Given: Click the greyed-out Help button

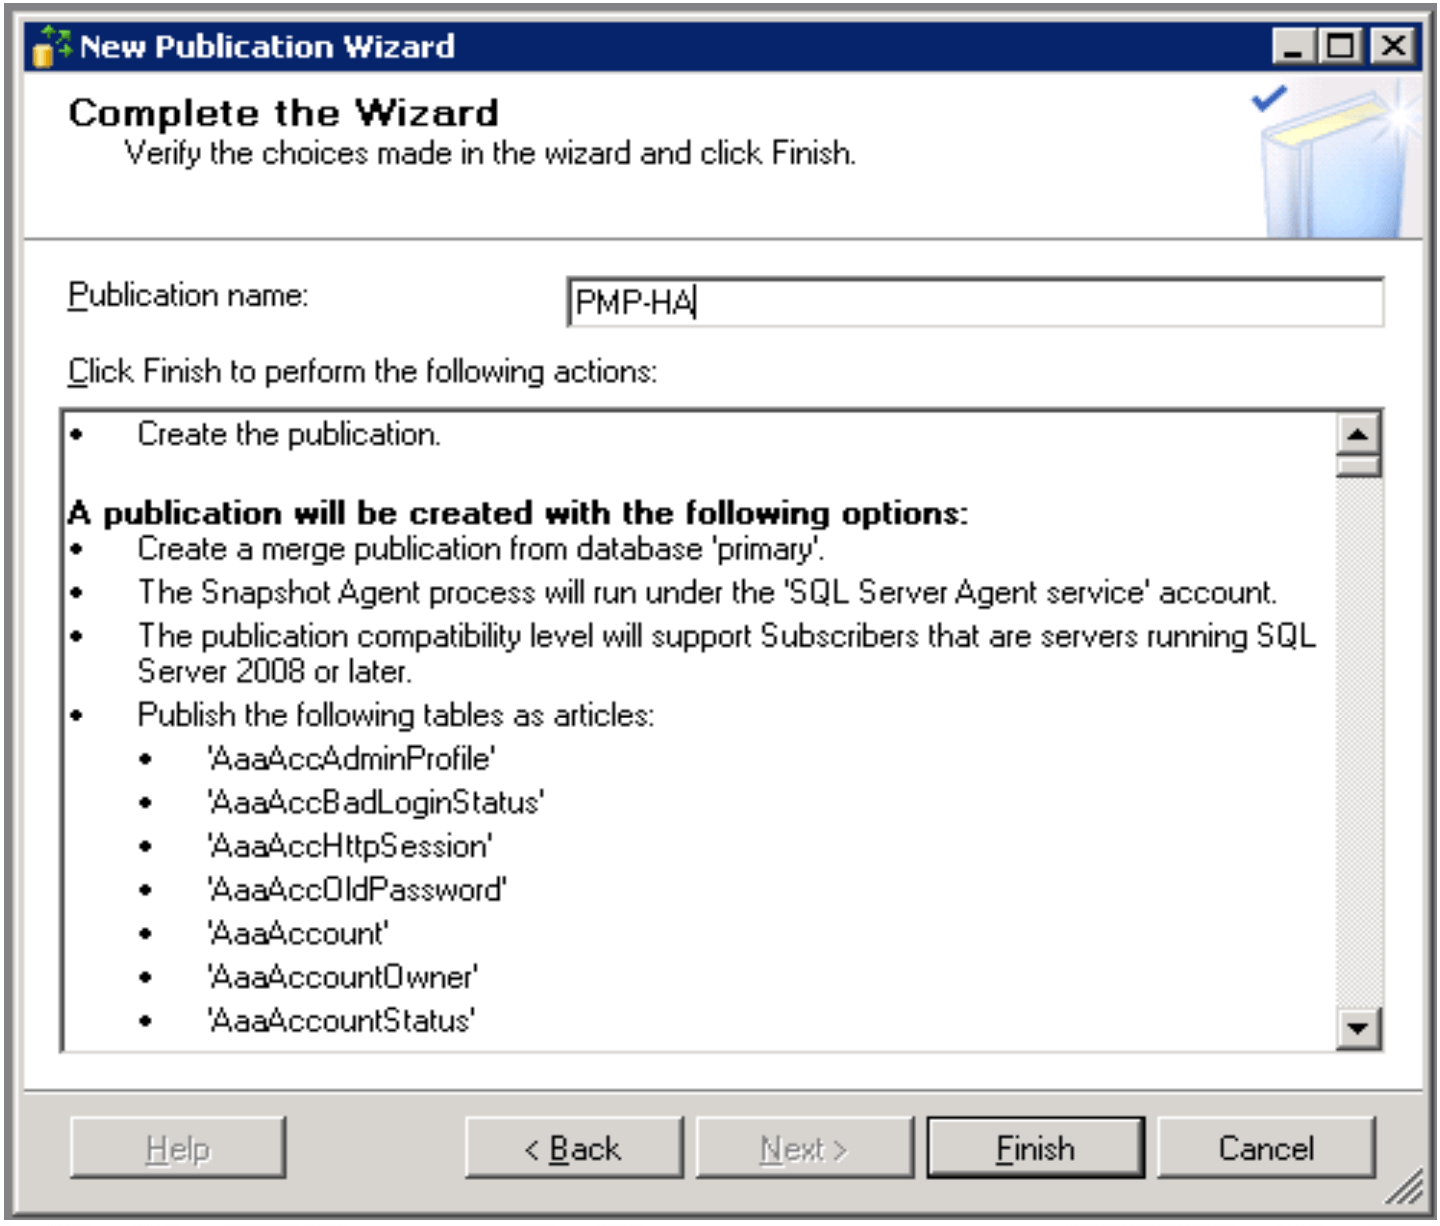Looking at the screenshot, I should coord(178,1148).
